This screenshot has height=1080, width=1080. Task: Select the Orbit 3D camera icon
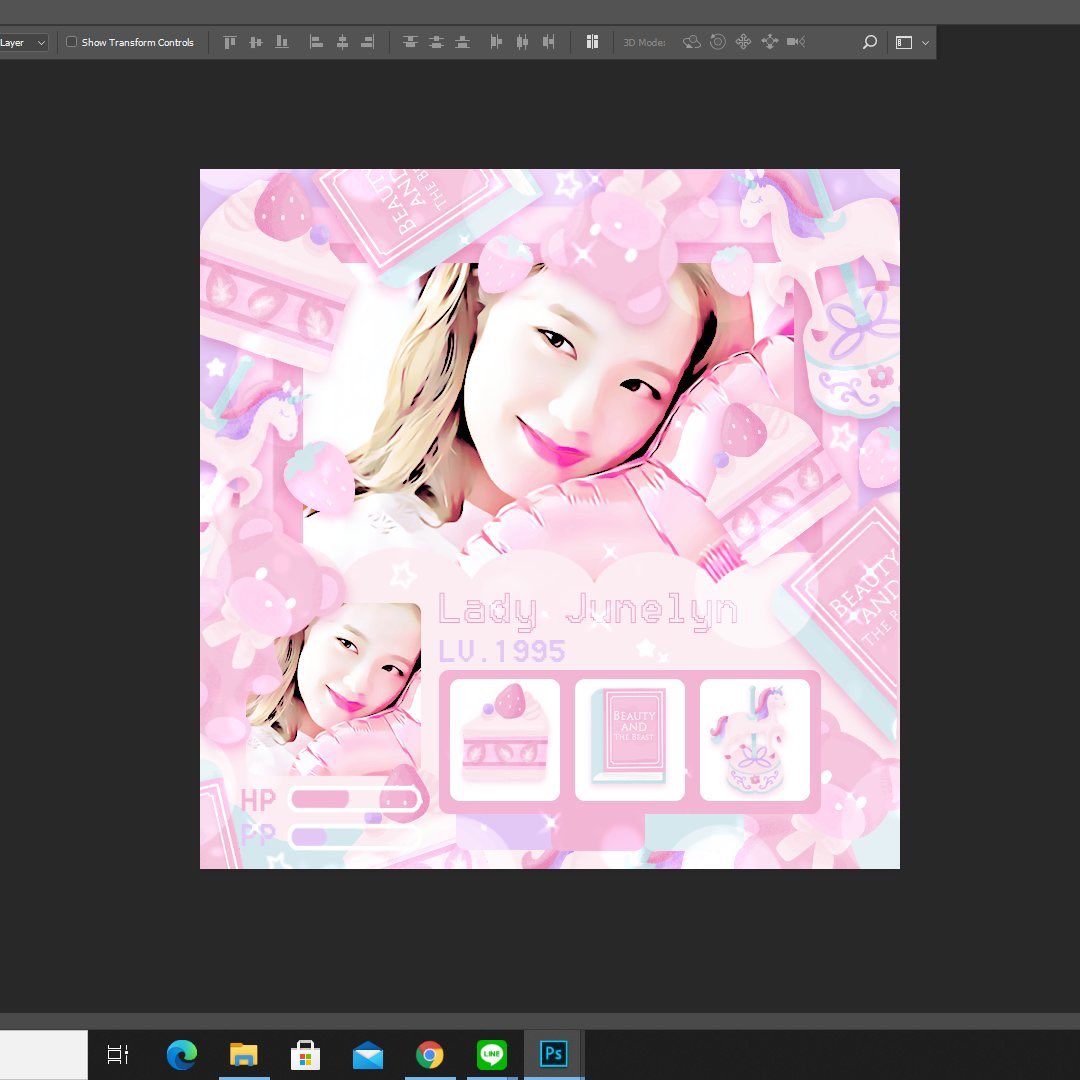pos(691,42)
